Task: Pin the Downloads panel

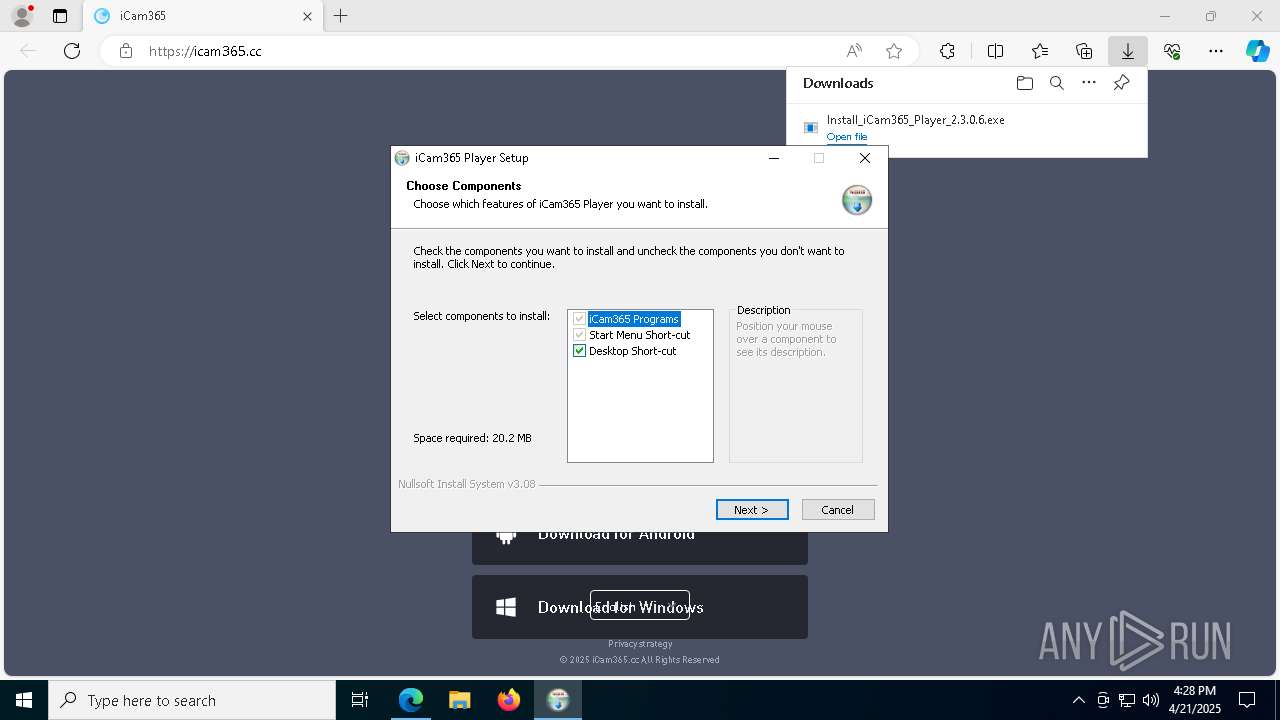Action: (x=1122, y=83)
